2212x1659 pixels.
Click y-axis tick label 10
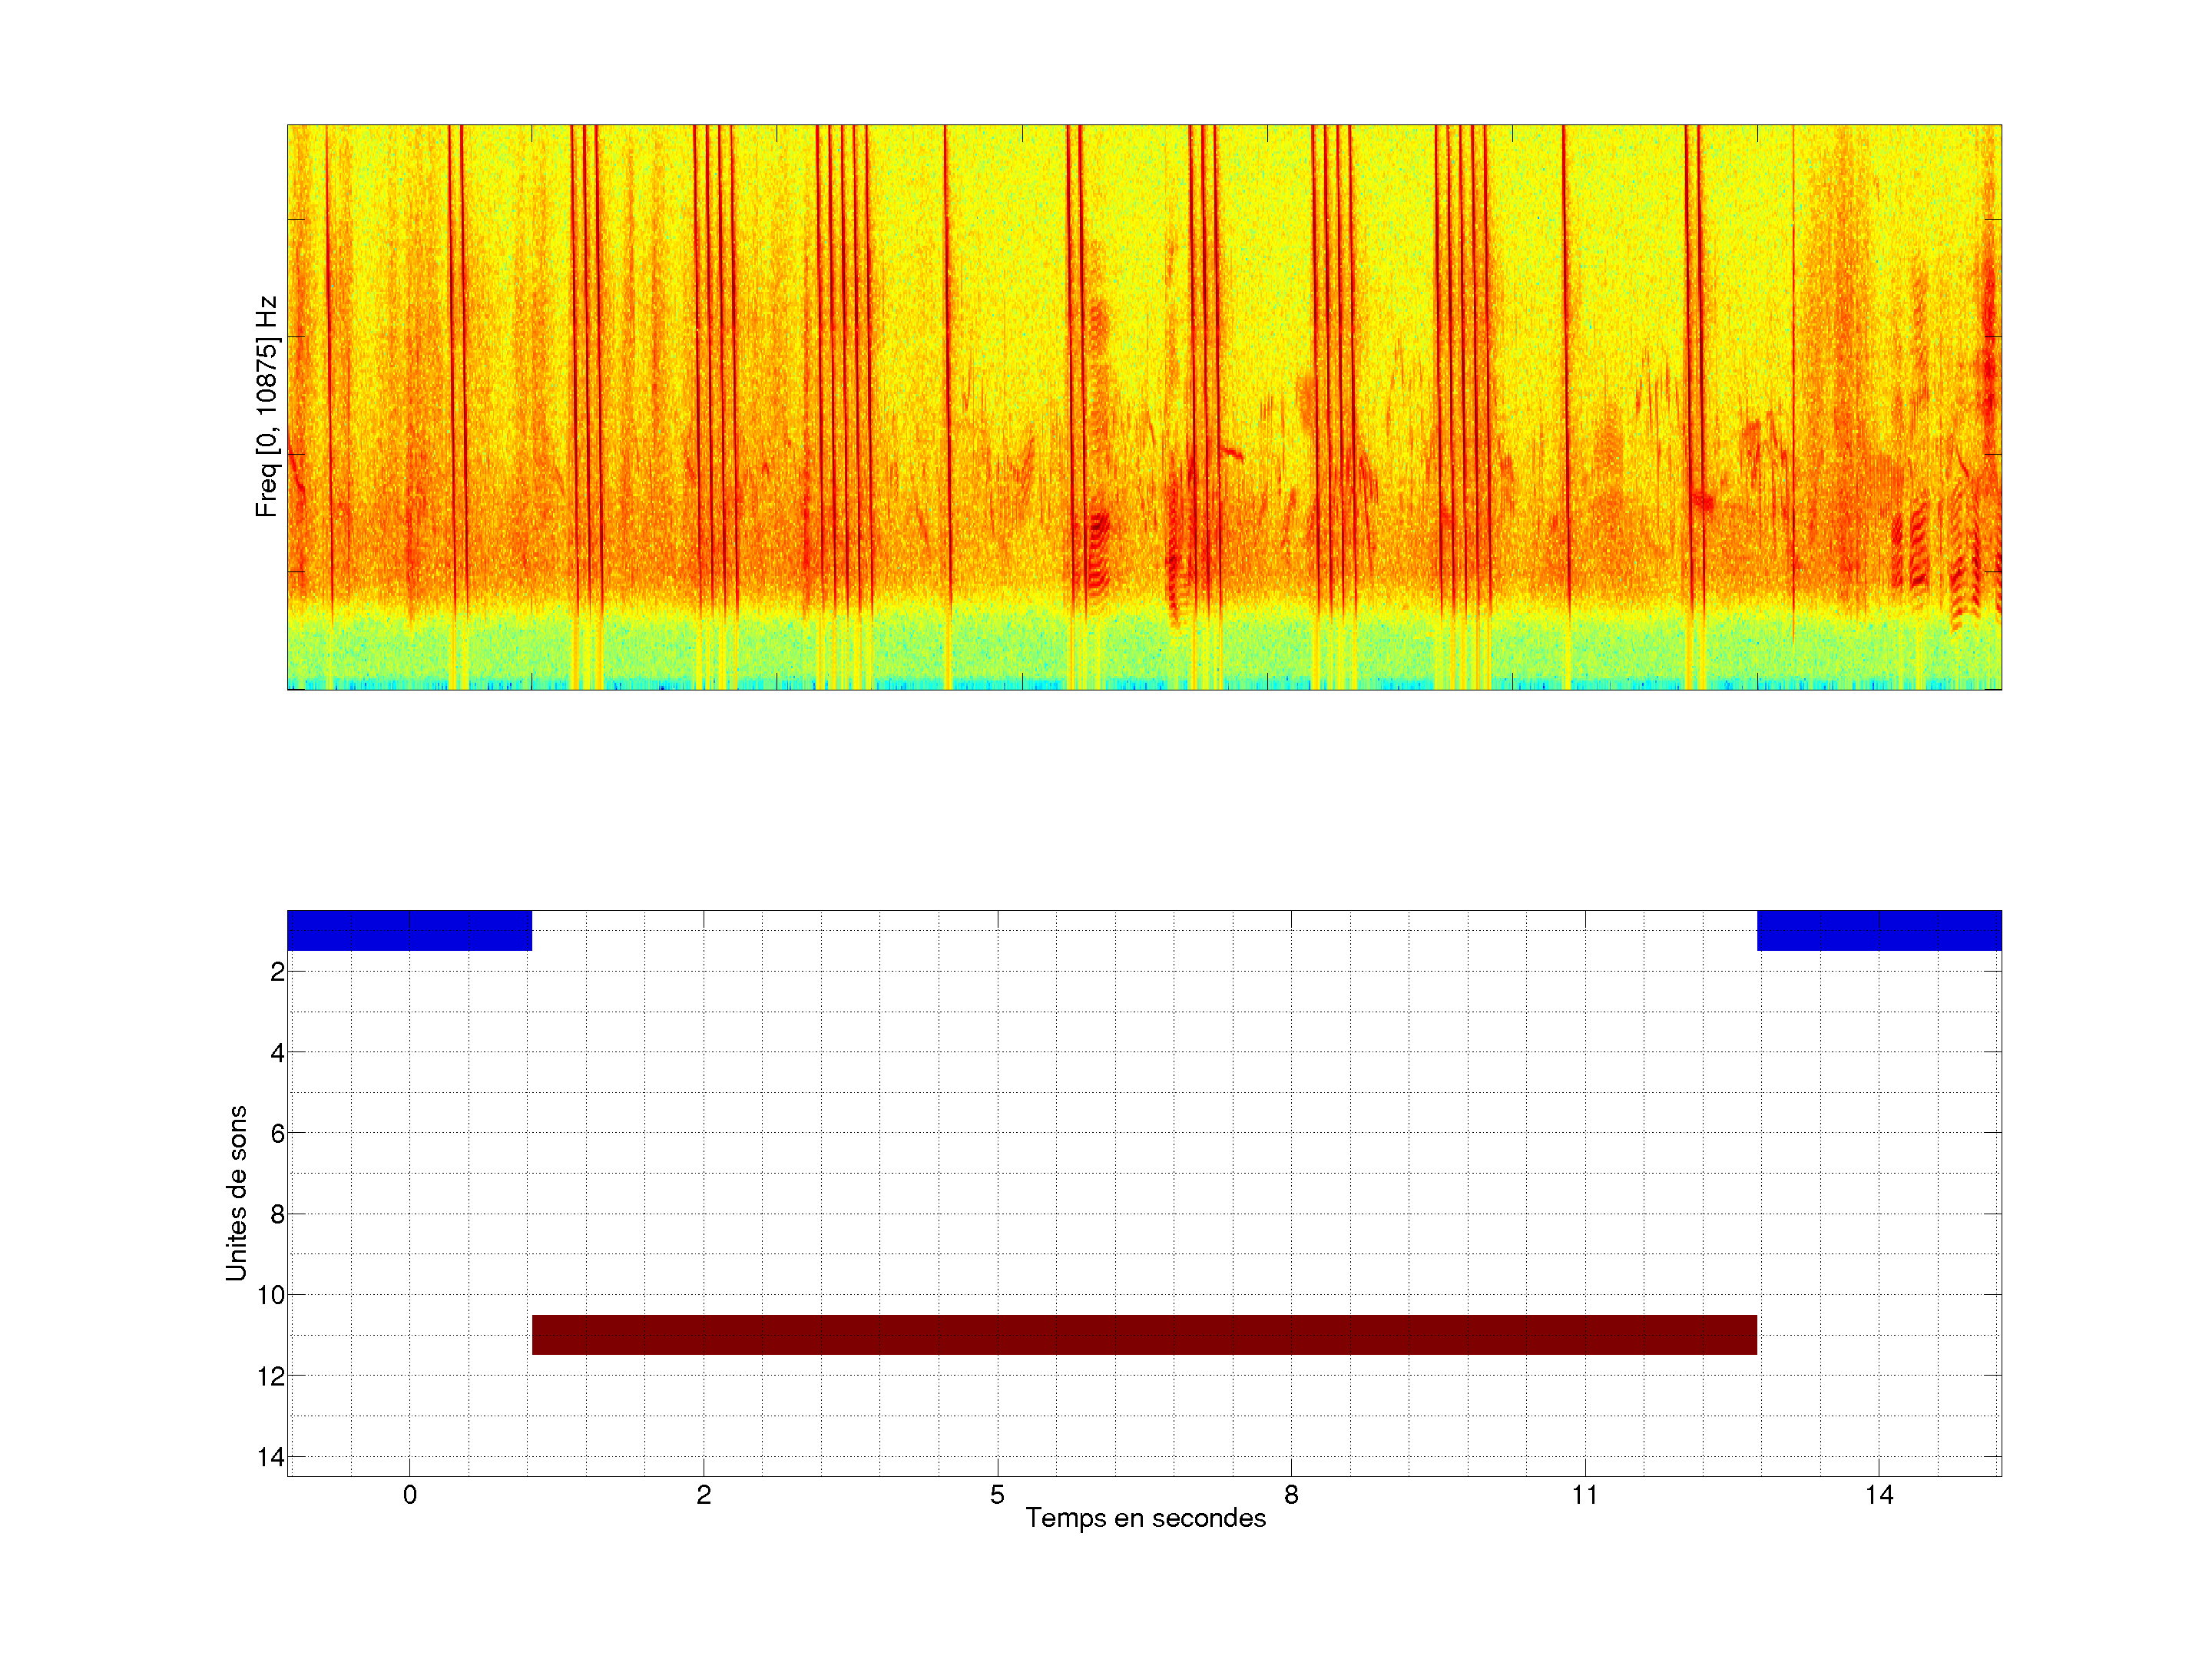click(x=271, y=1295)
